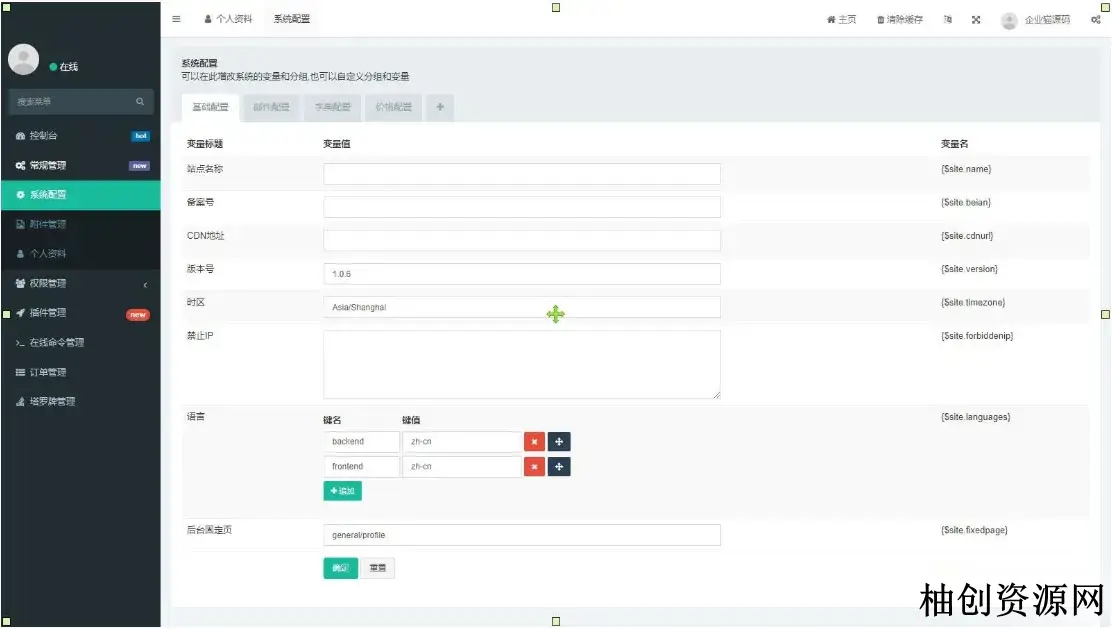This screenshot has width=1112, height=629.
Task: Switch to the 邮件配置 tab
Action: [x=271, y=107]
